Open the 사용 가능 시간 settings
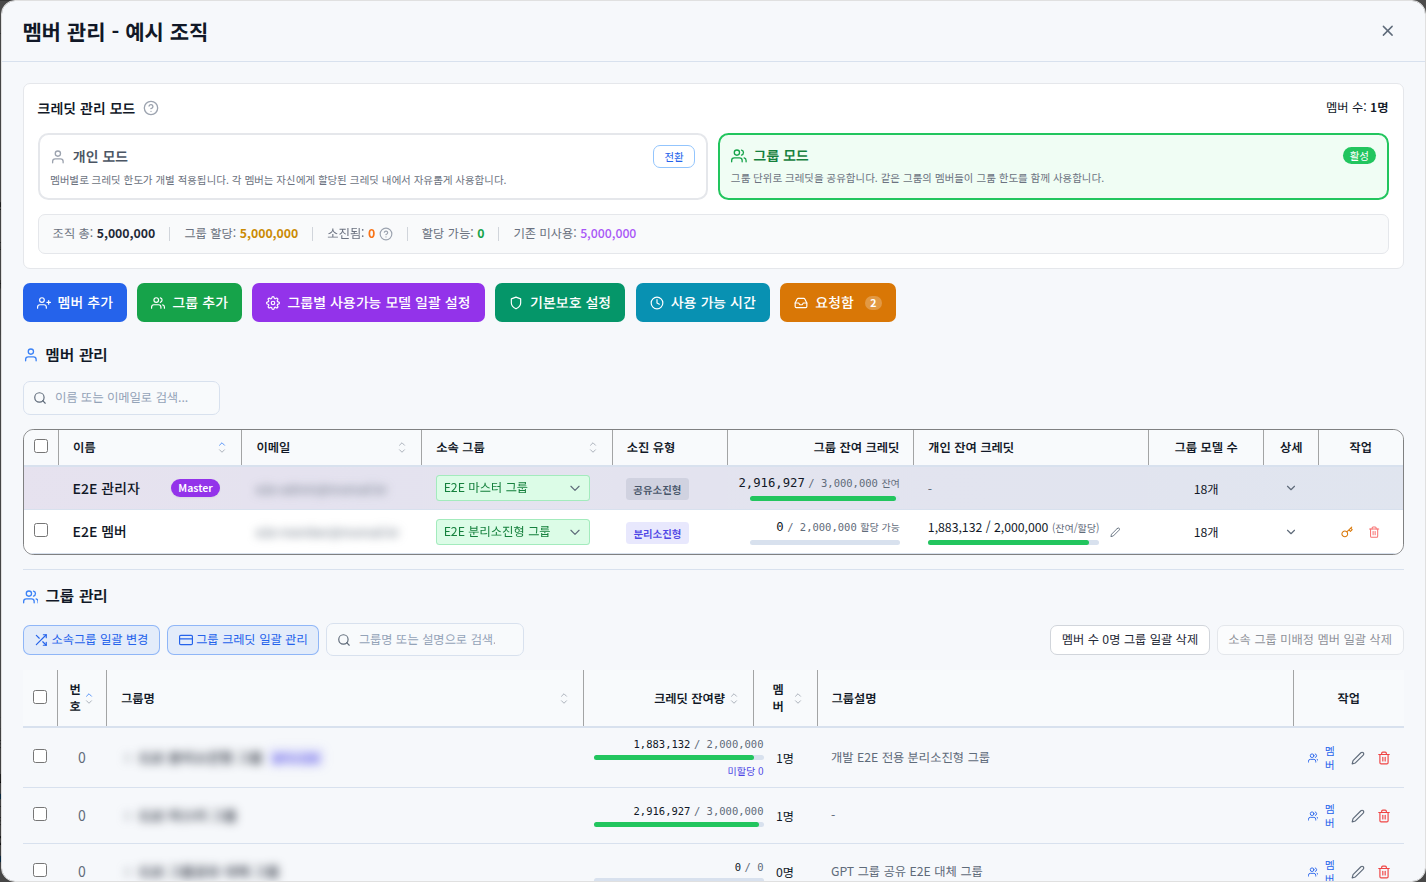1426x882 pixels. pyautogui.click(x=703, y=303)
